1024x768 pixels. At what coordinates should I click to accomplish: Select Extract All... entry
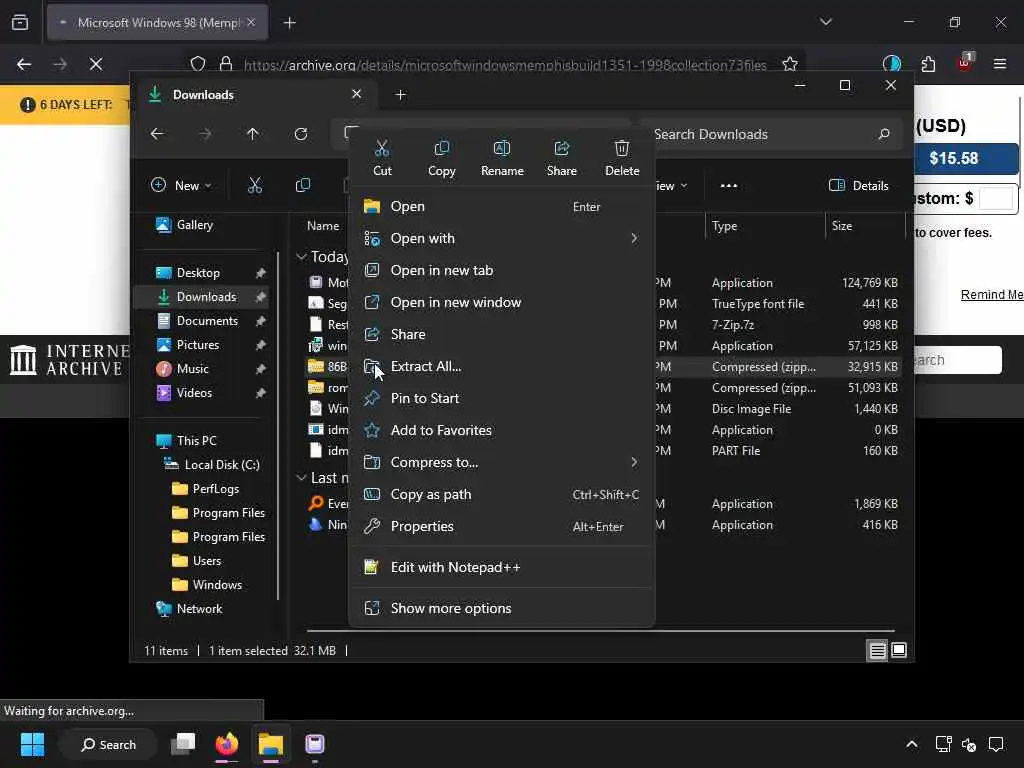[502, 366]
